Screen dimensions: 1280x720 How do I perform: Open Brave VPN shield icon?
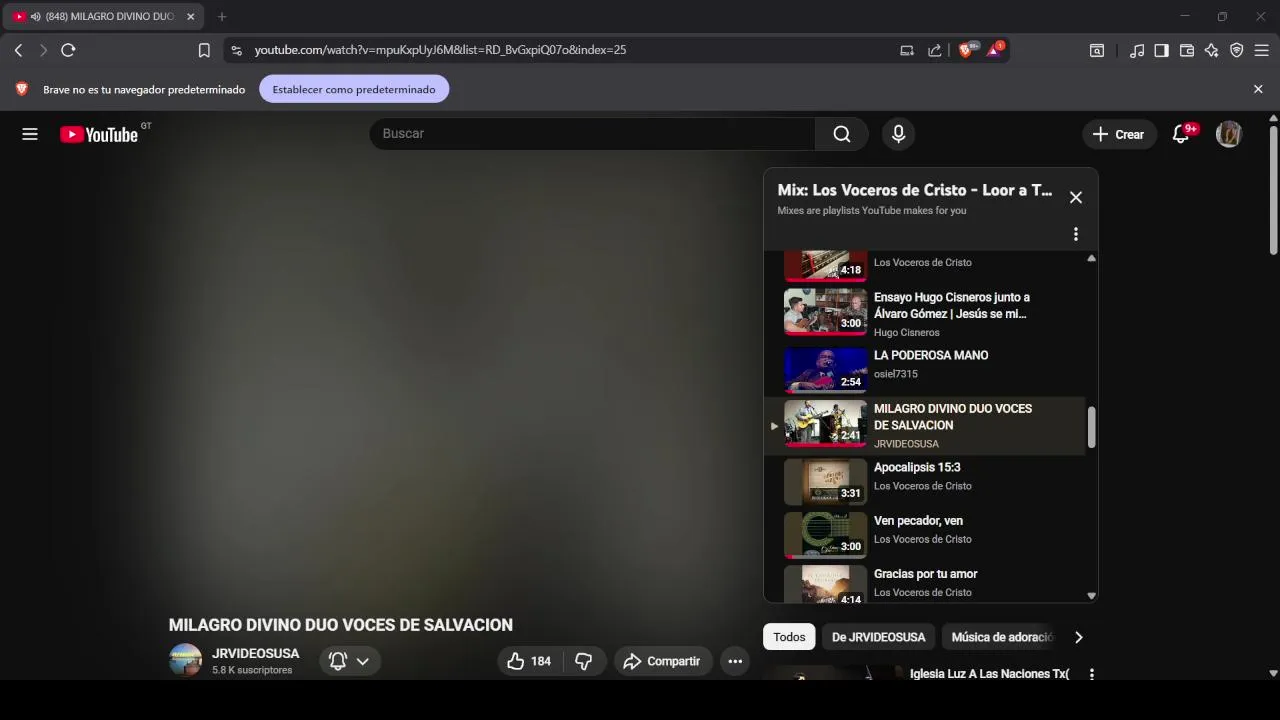(1237, 50)
